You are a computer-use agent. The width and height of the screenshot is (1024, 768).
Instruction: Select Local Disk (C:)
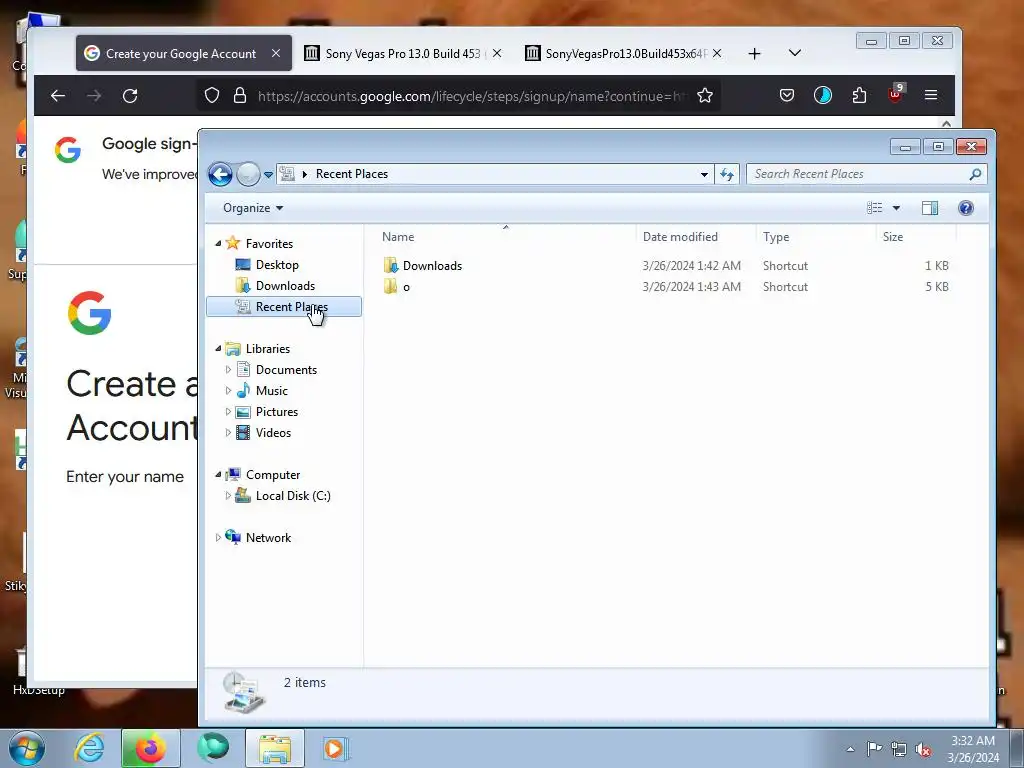pos(293,496)
